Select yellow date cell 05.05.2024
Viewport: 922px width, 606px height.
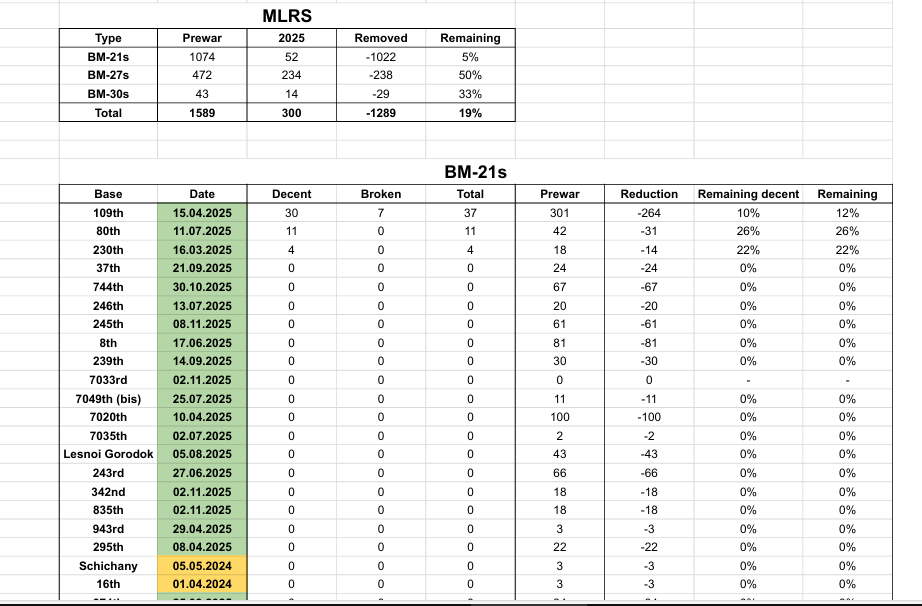(x=202, y=565)
